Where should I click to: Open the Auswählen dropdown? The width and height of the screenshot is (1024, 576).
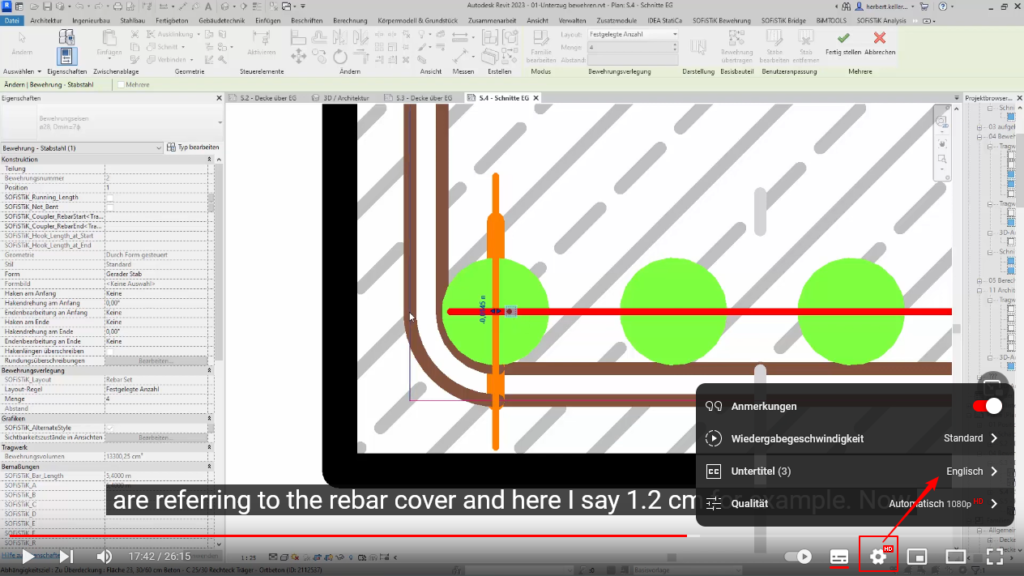click(22, 71)
